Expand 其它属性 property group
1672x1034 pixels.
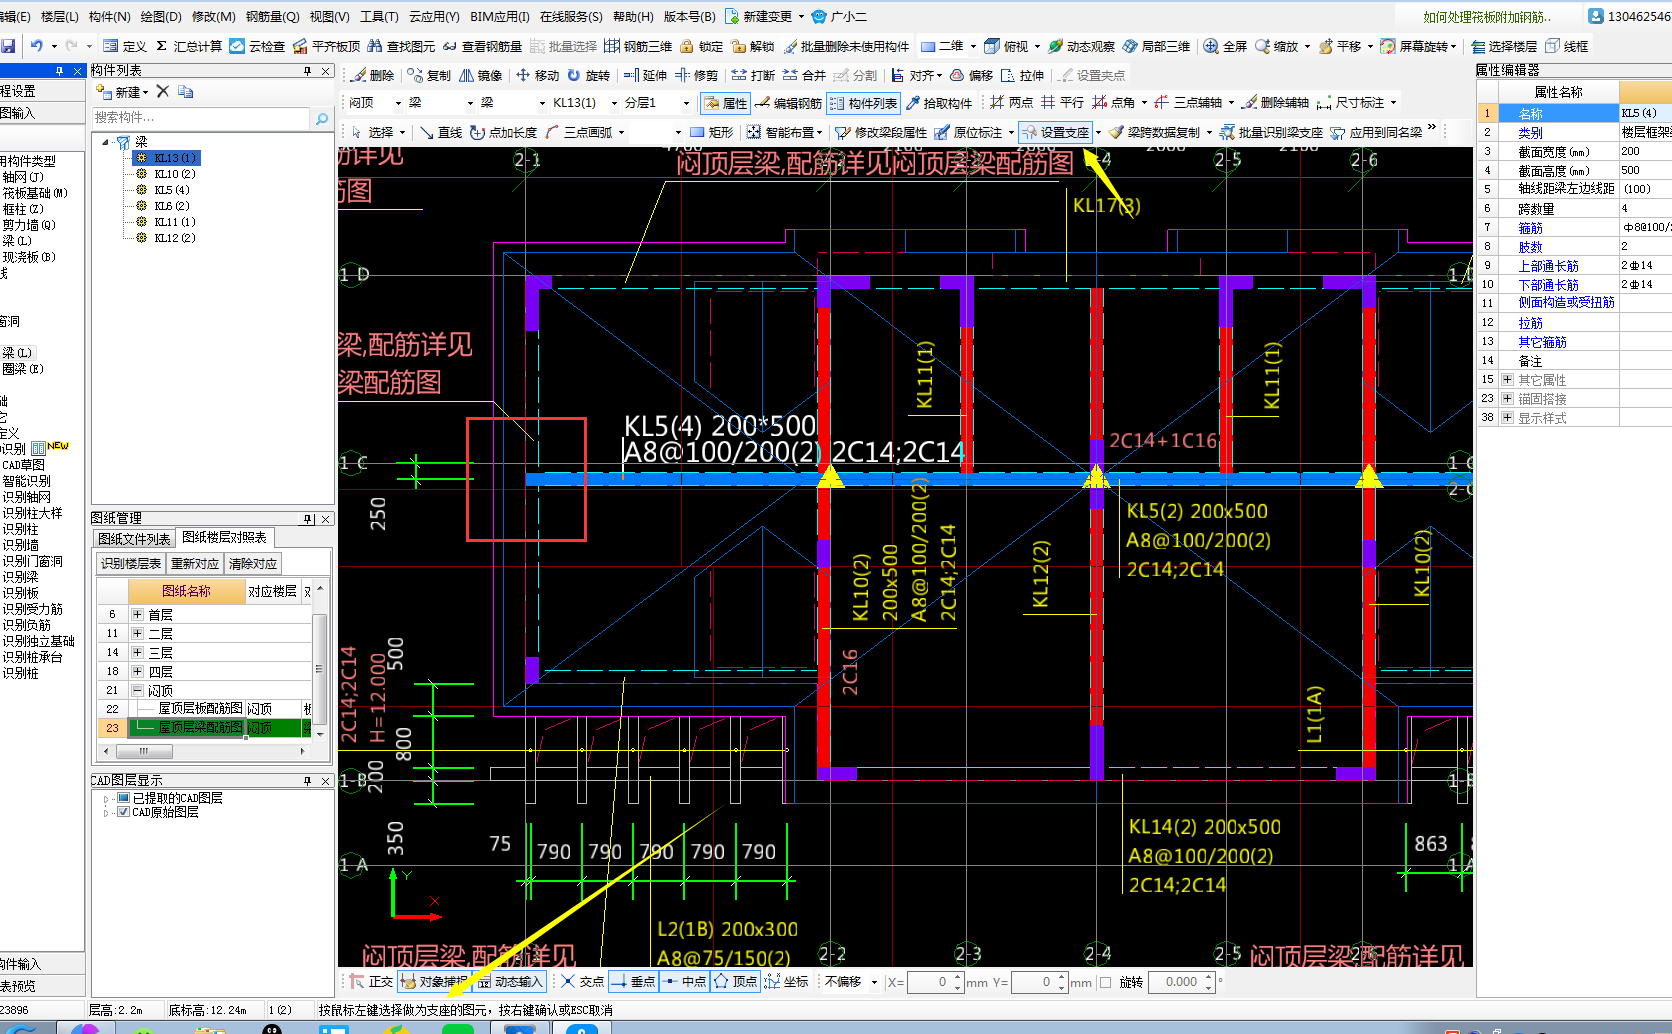1507,379
